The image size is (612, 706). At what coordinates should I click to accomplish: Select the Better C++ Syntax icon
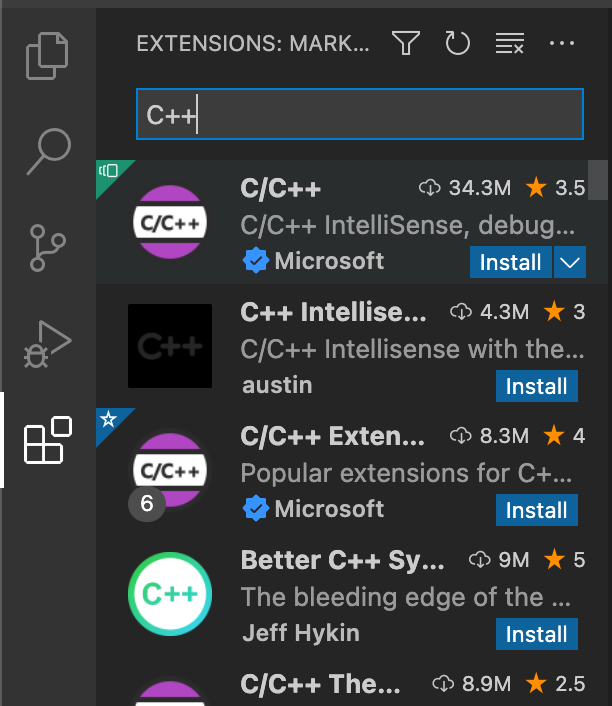click(x=170, y=594)
